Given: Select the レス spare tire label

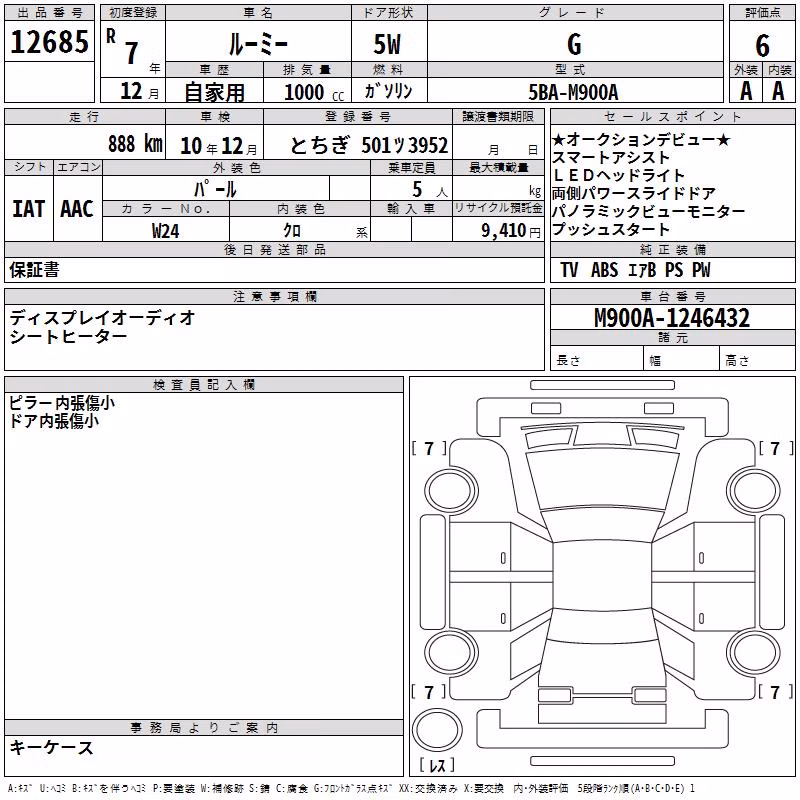Looking at the screenshot, I should point(437,765).
